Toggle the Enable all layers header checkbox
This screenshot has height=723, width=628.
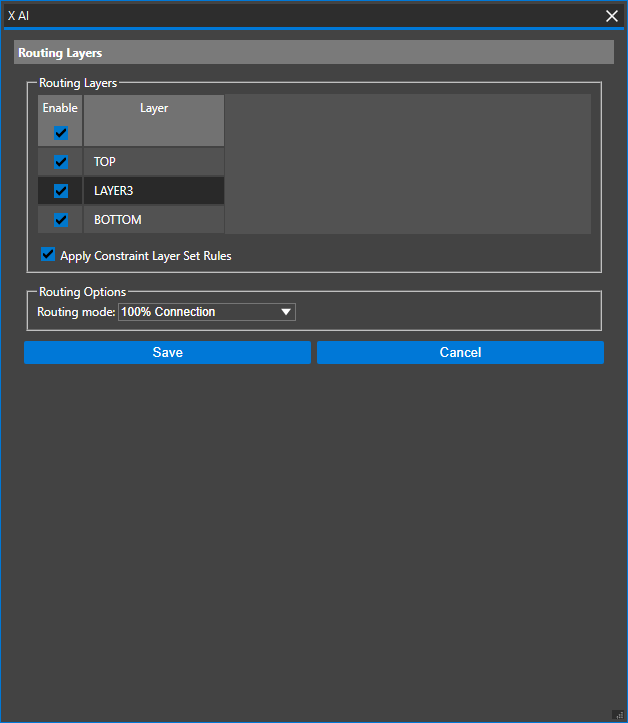click(60, 132)
